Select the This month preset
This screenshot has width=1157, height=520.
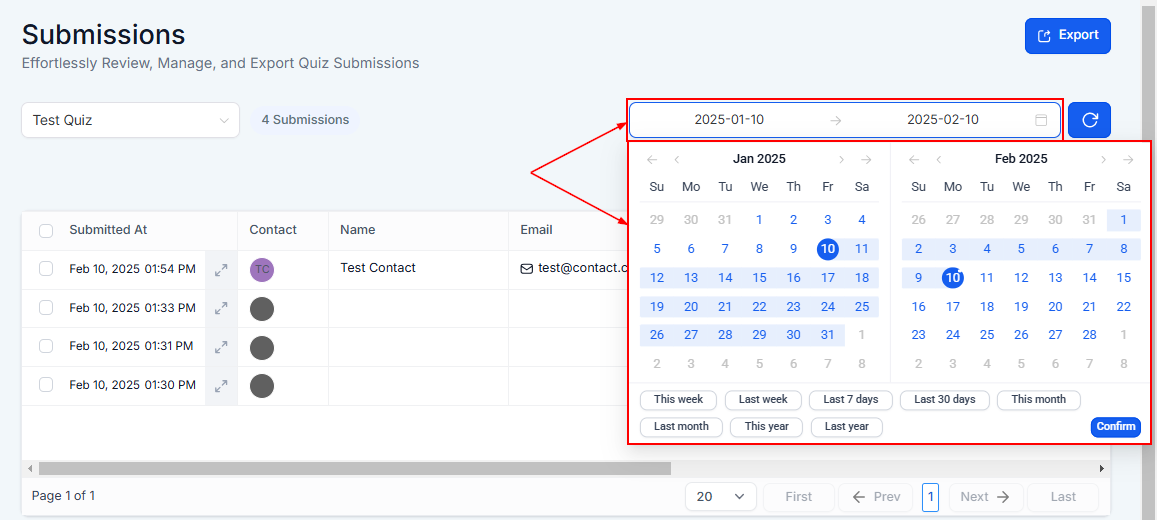click(x=1038, y=400)
